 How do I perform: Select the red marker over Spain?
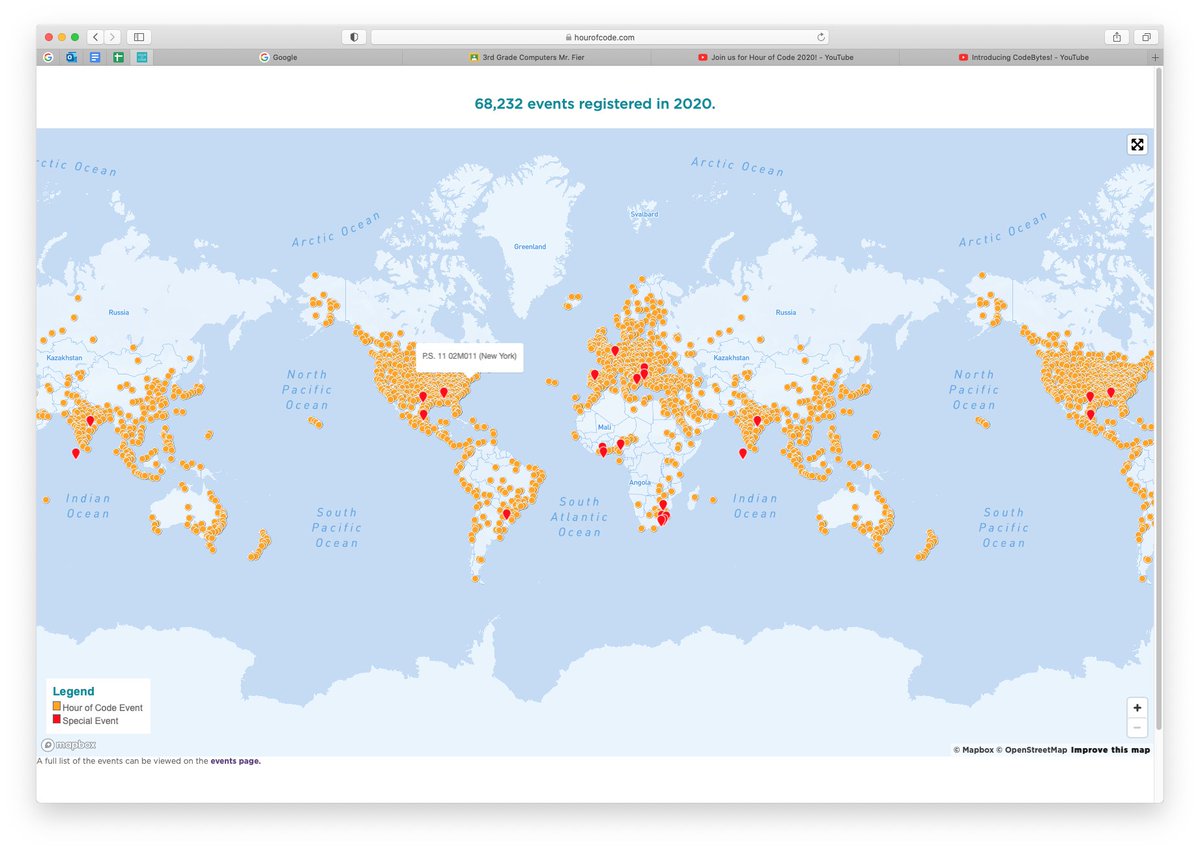point(594,375)
